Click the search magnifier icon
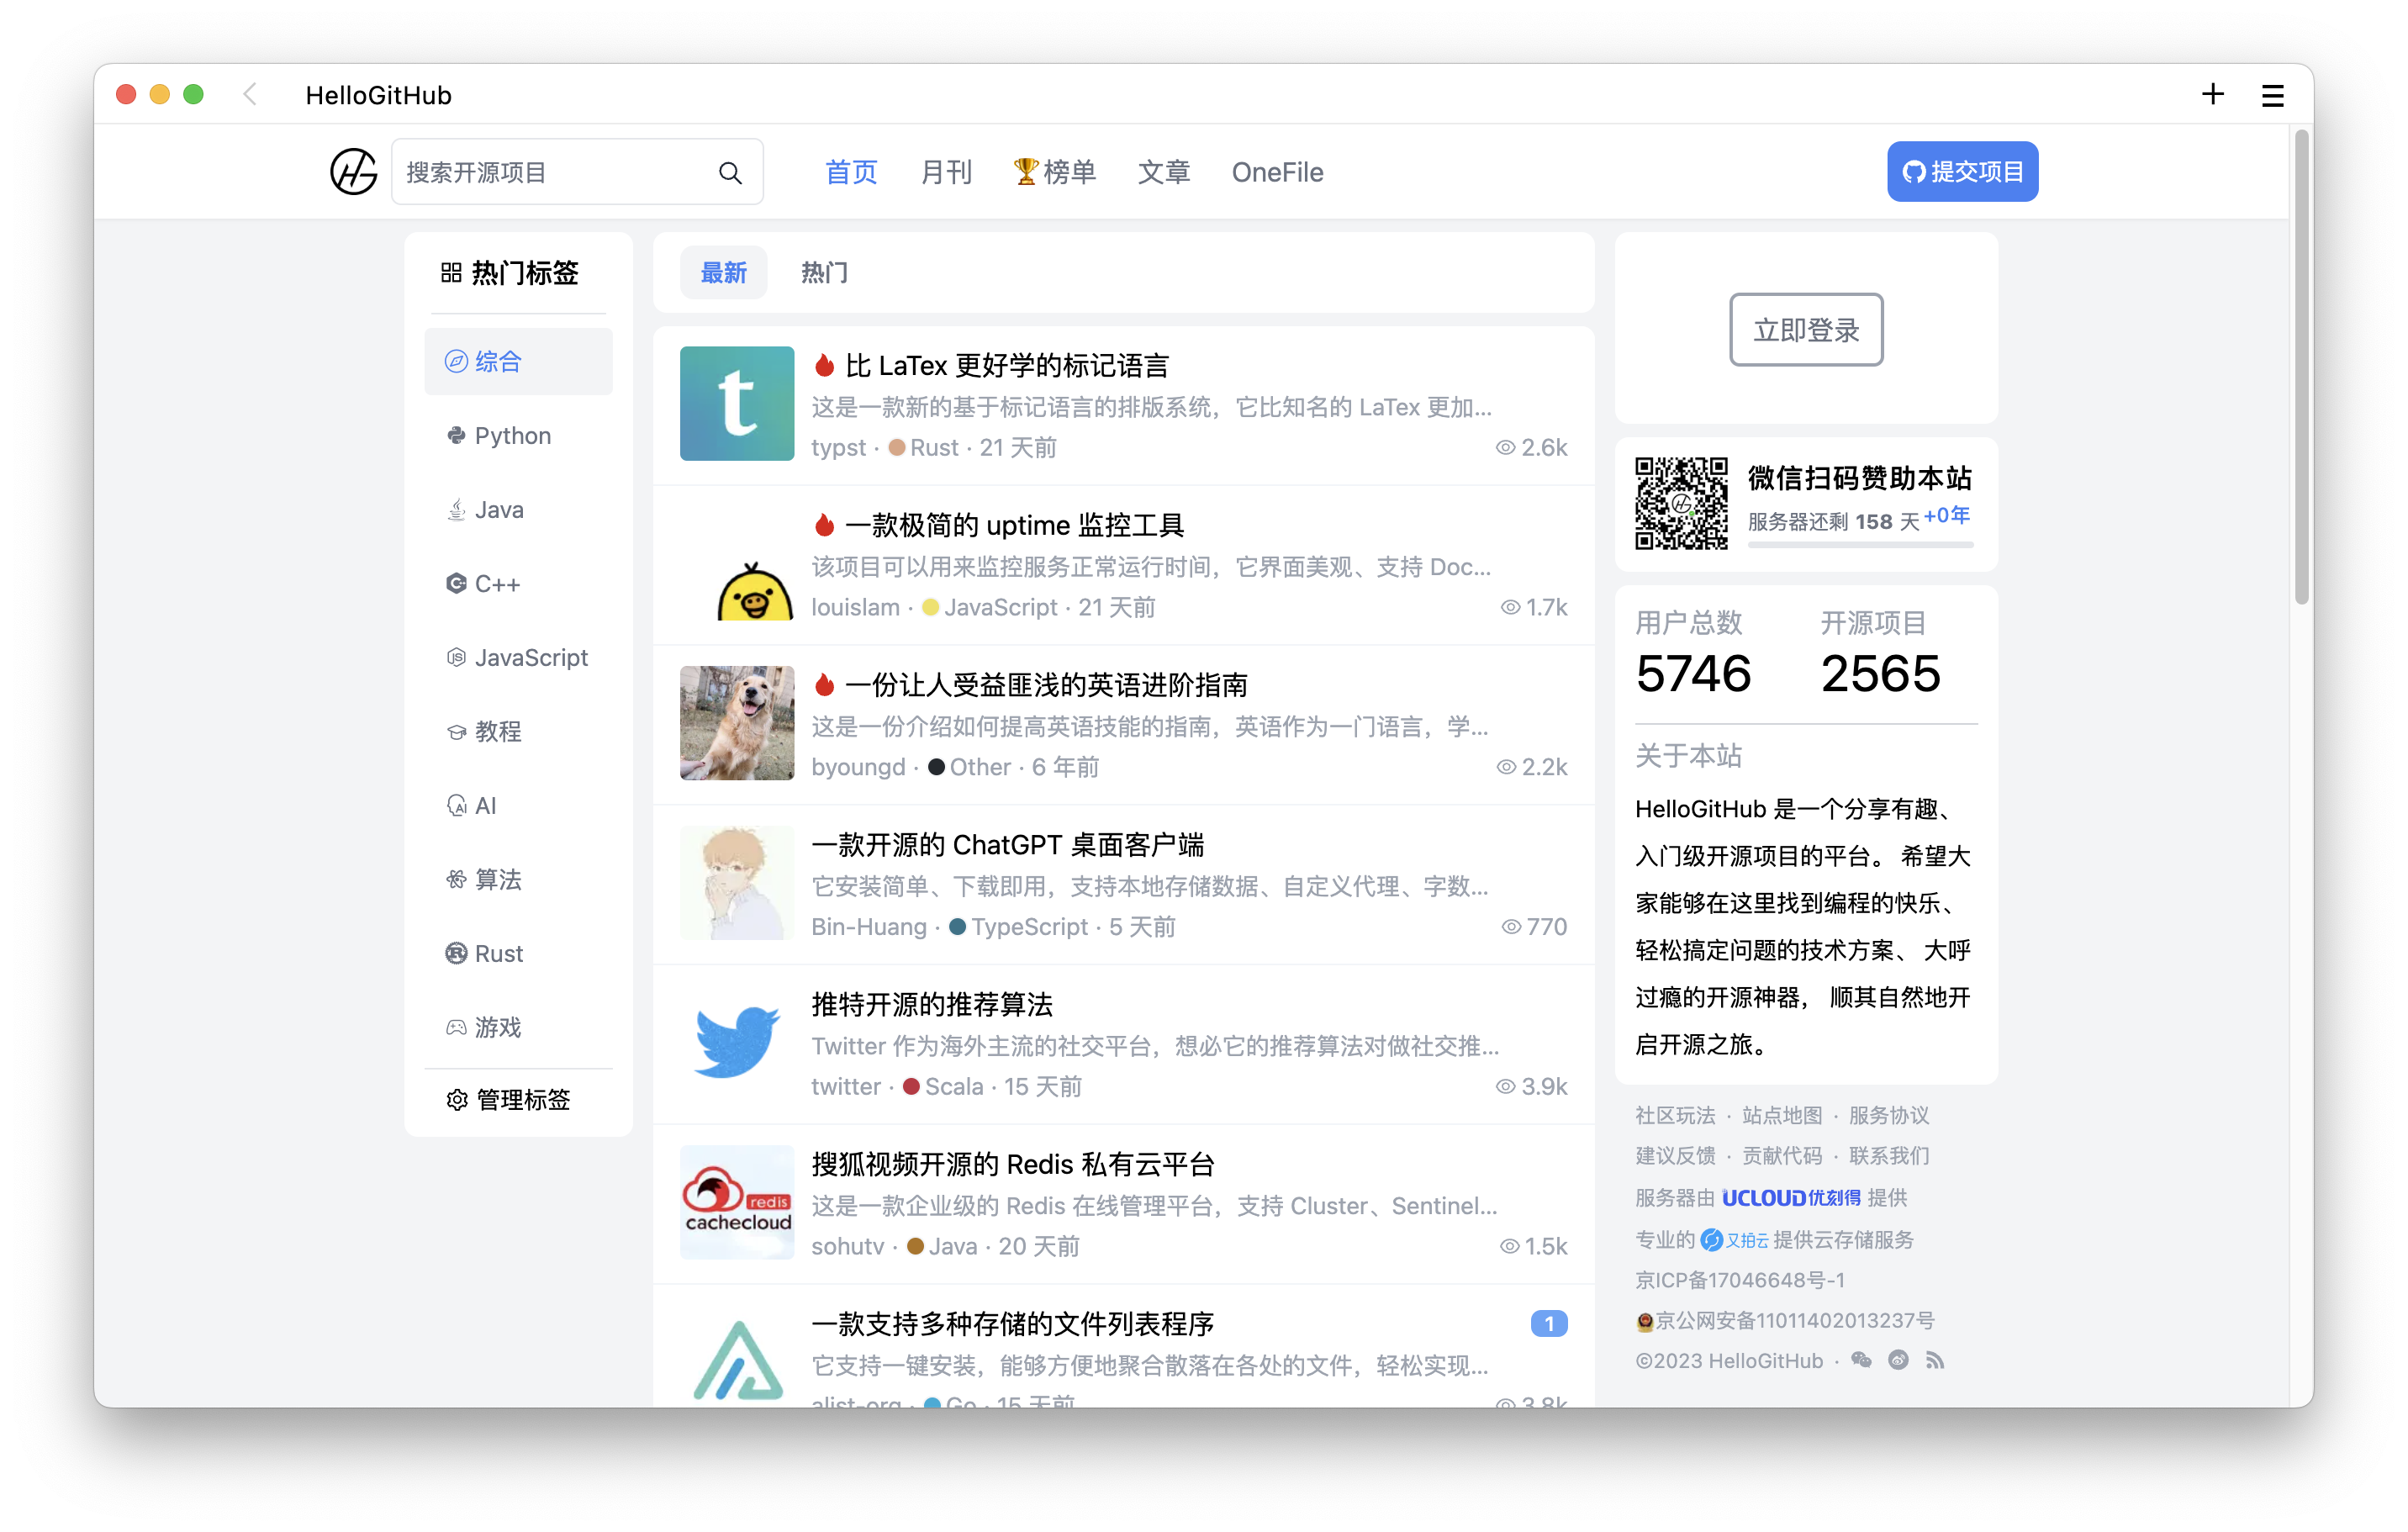The image size is (2408, 1532). [730, 173]
